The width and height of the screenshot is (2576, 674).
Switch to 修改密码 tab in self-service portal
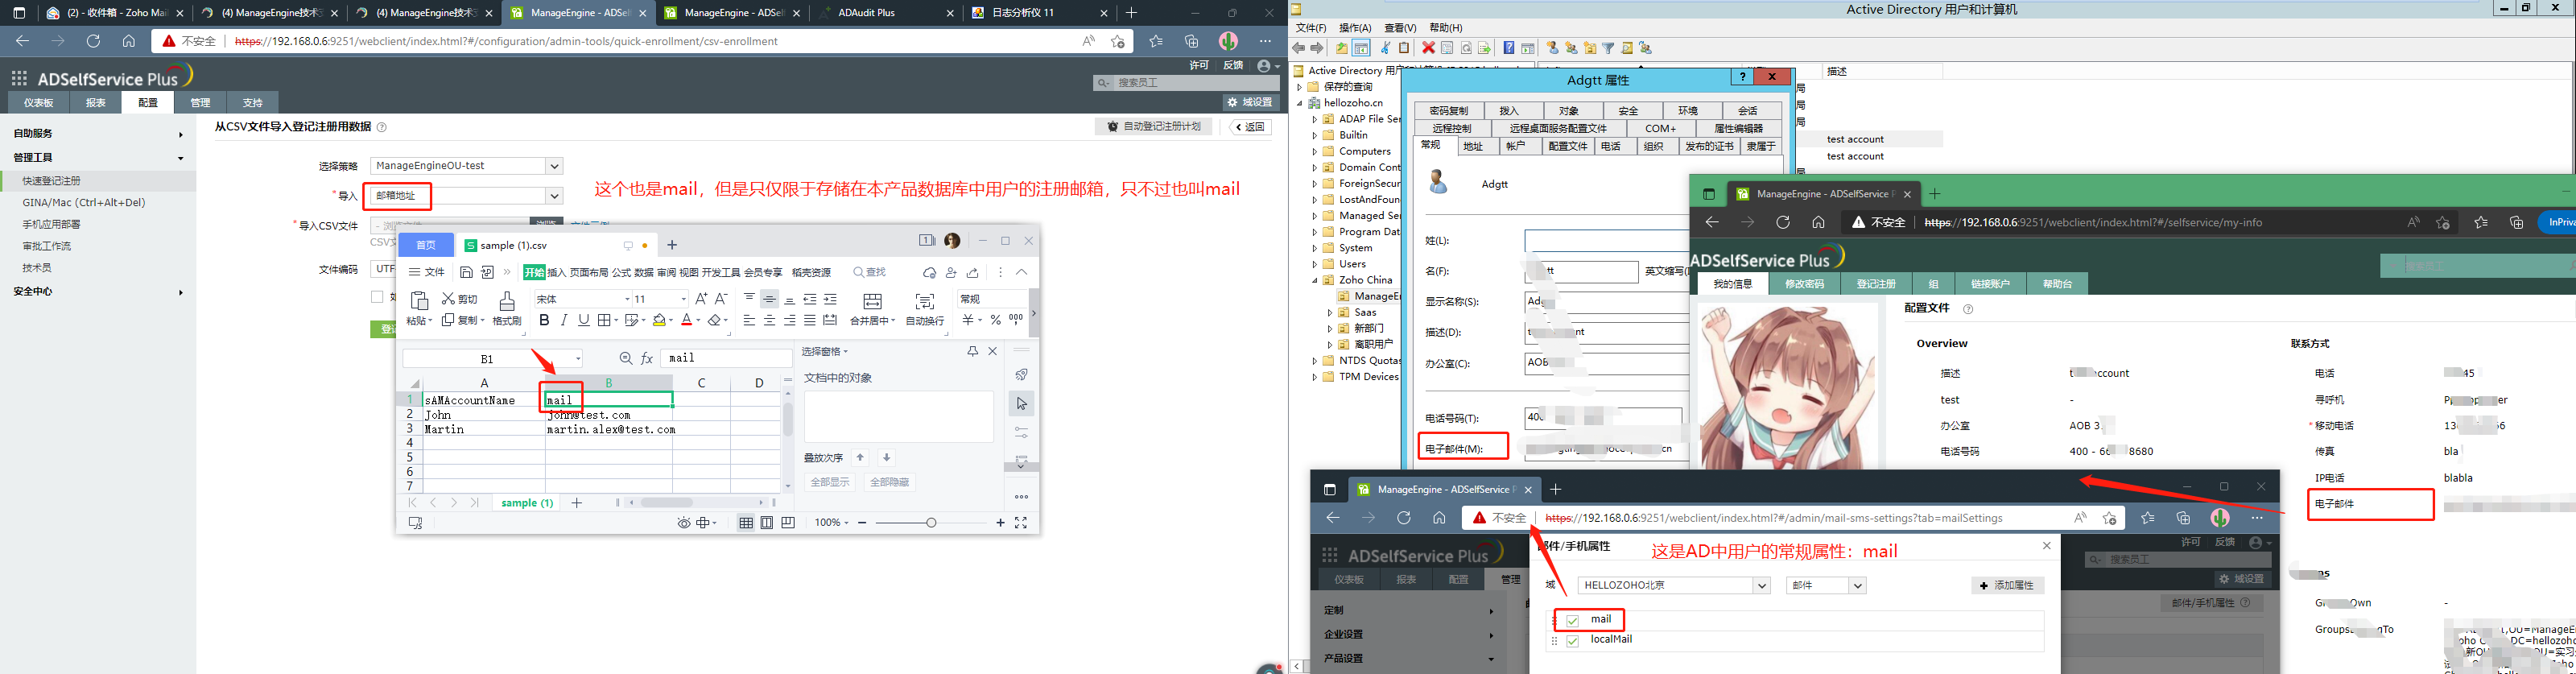(x=1805, y=284)
